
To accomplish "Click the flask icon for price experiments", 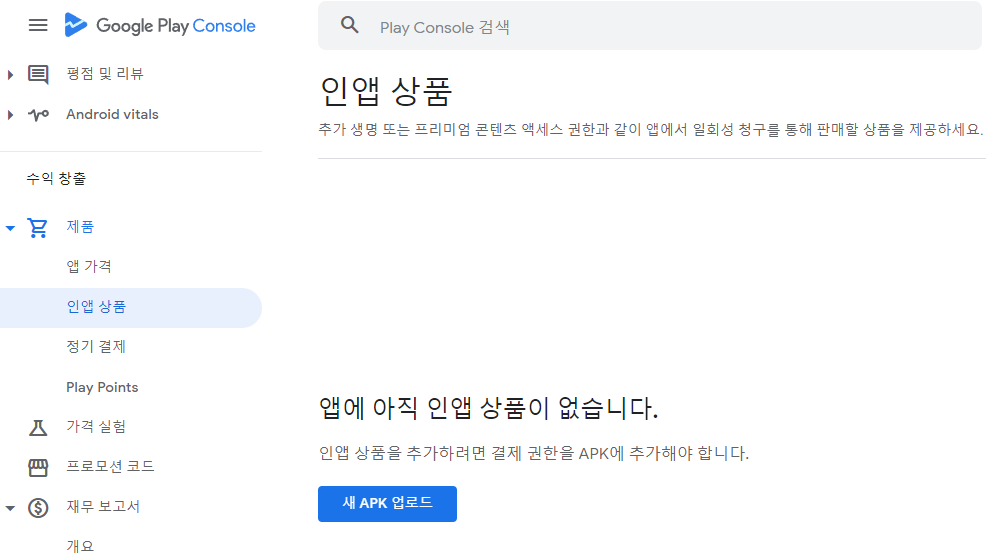I will (38, 427).
